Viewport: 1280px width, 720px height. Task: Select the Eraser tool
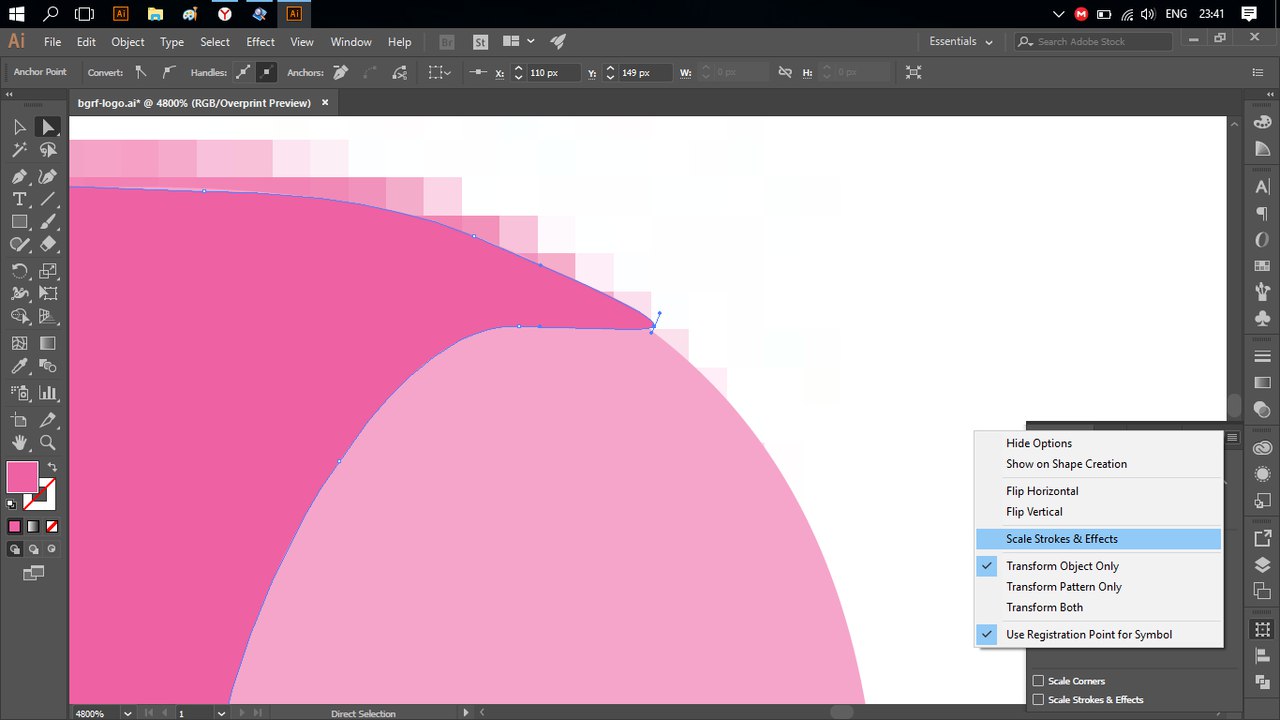[47, 245]
